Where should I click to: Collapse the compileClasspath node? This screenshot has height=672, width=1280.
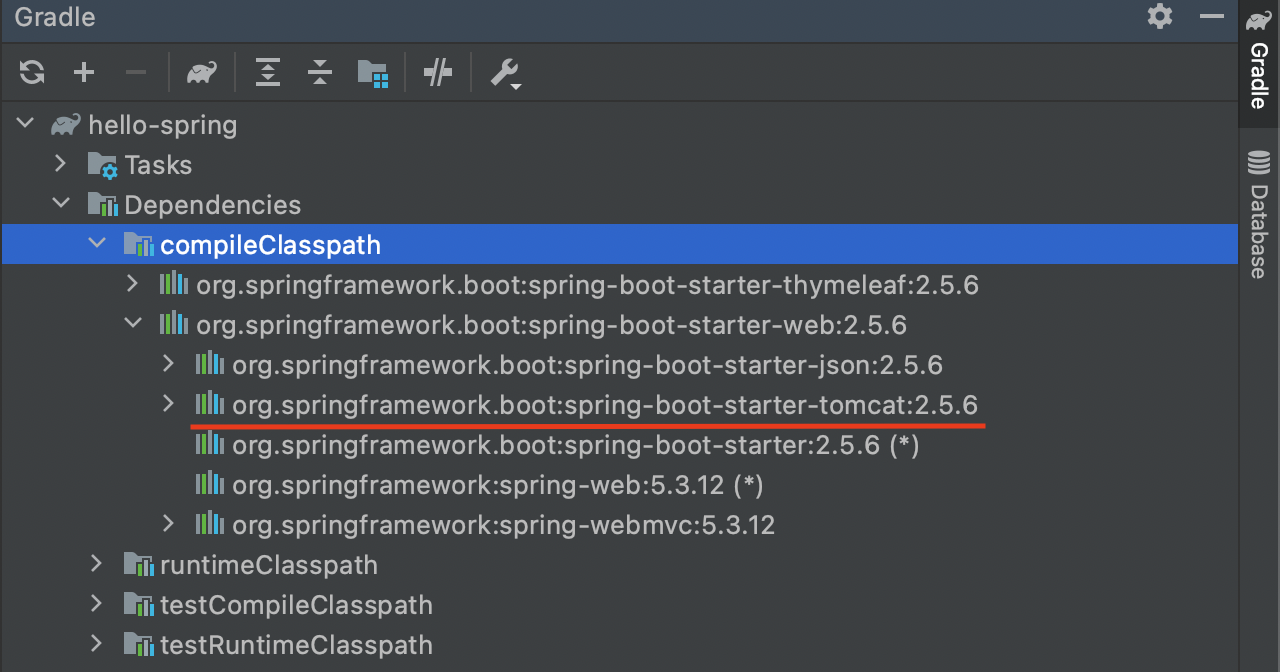point(97,244)
